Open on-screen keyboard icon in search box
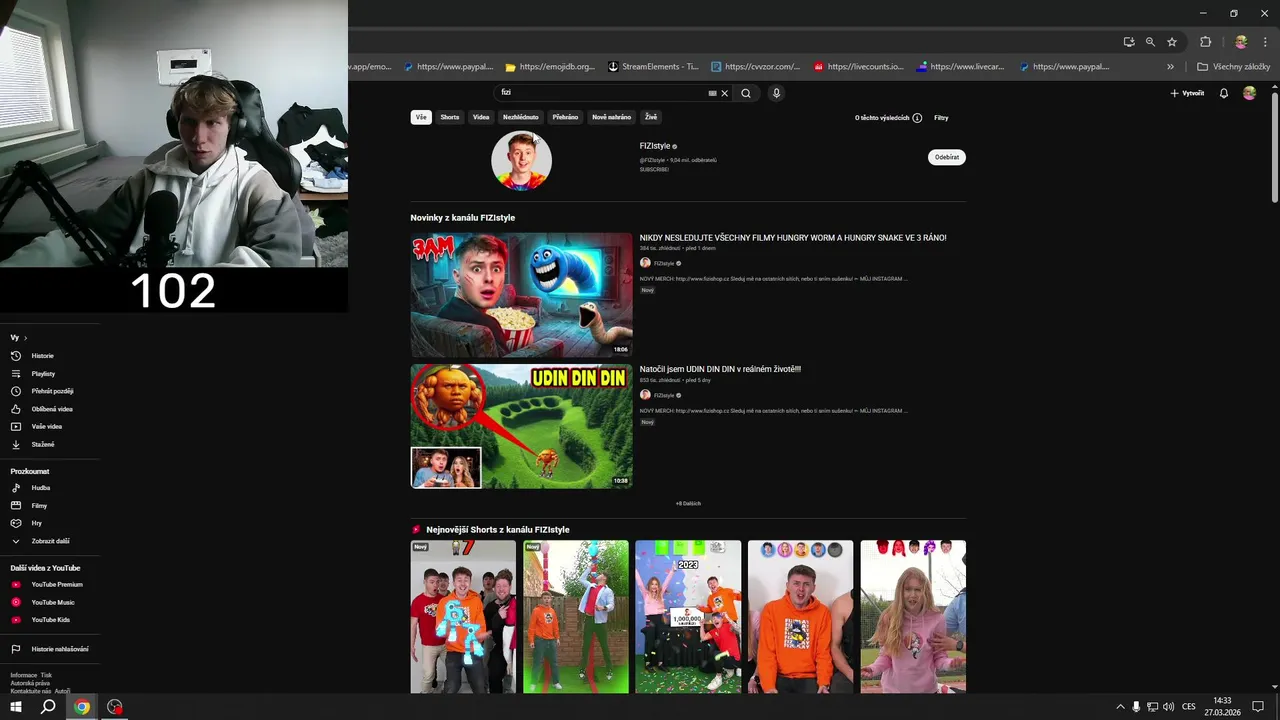Image resolution: width=1280 pixels, height=720 pixels. 712,93
